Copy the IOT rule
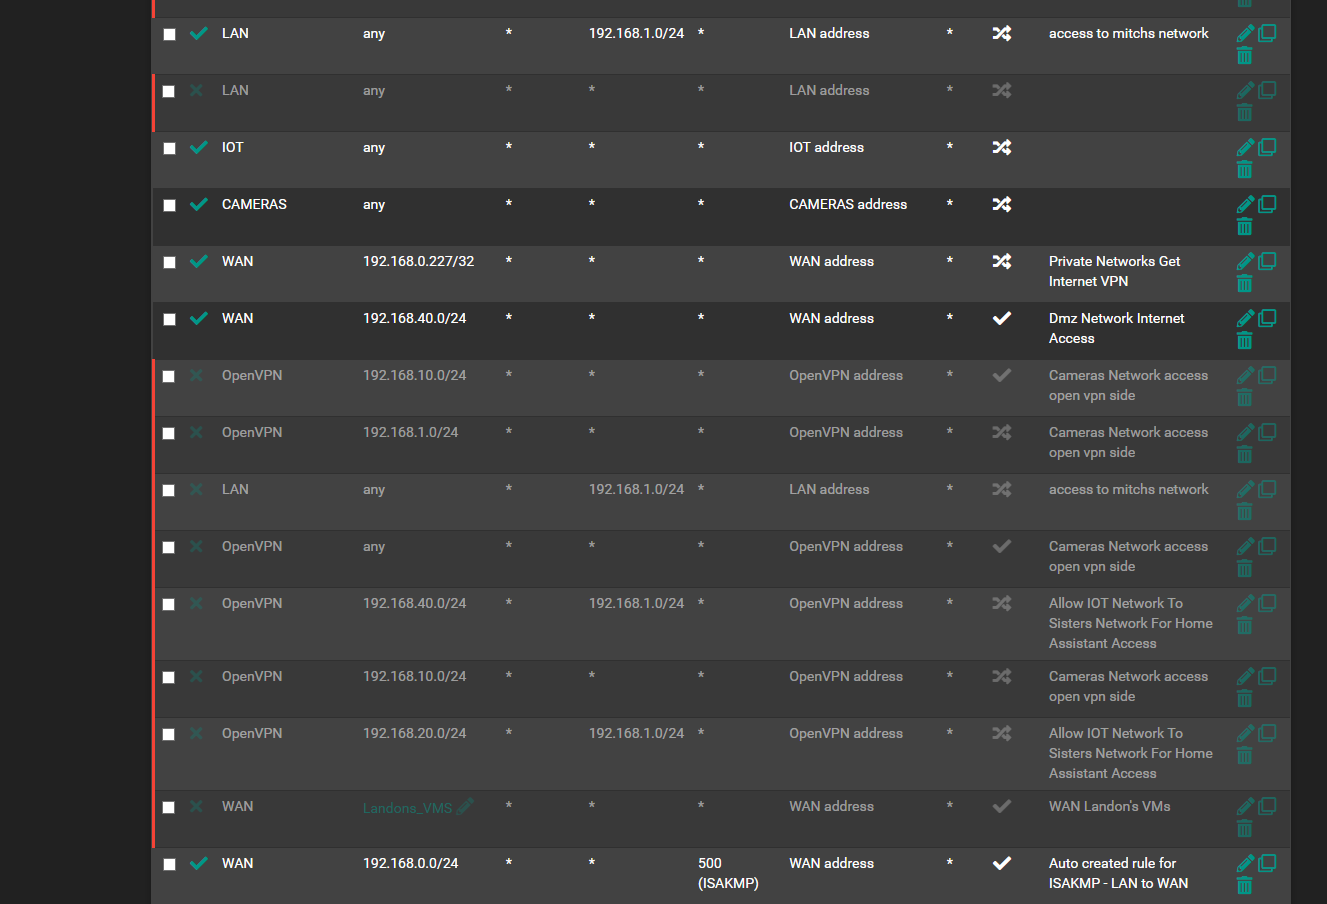This screenshot has width=1327, height=904. pos(1267,147)
